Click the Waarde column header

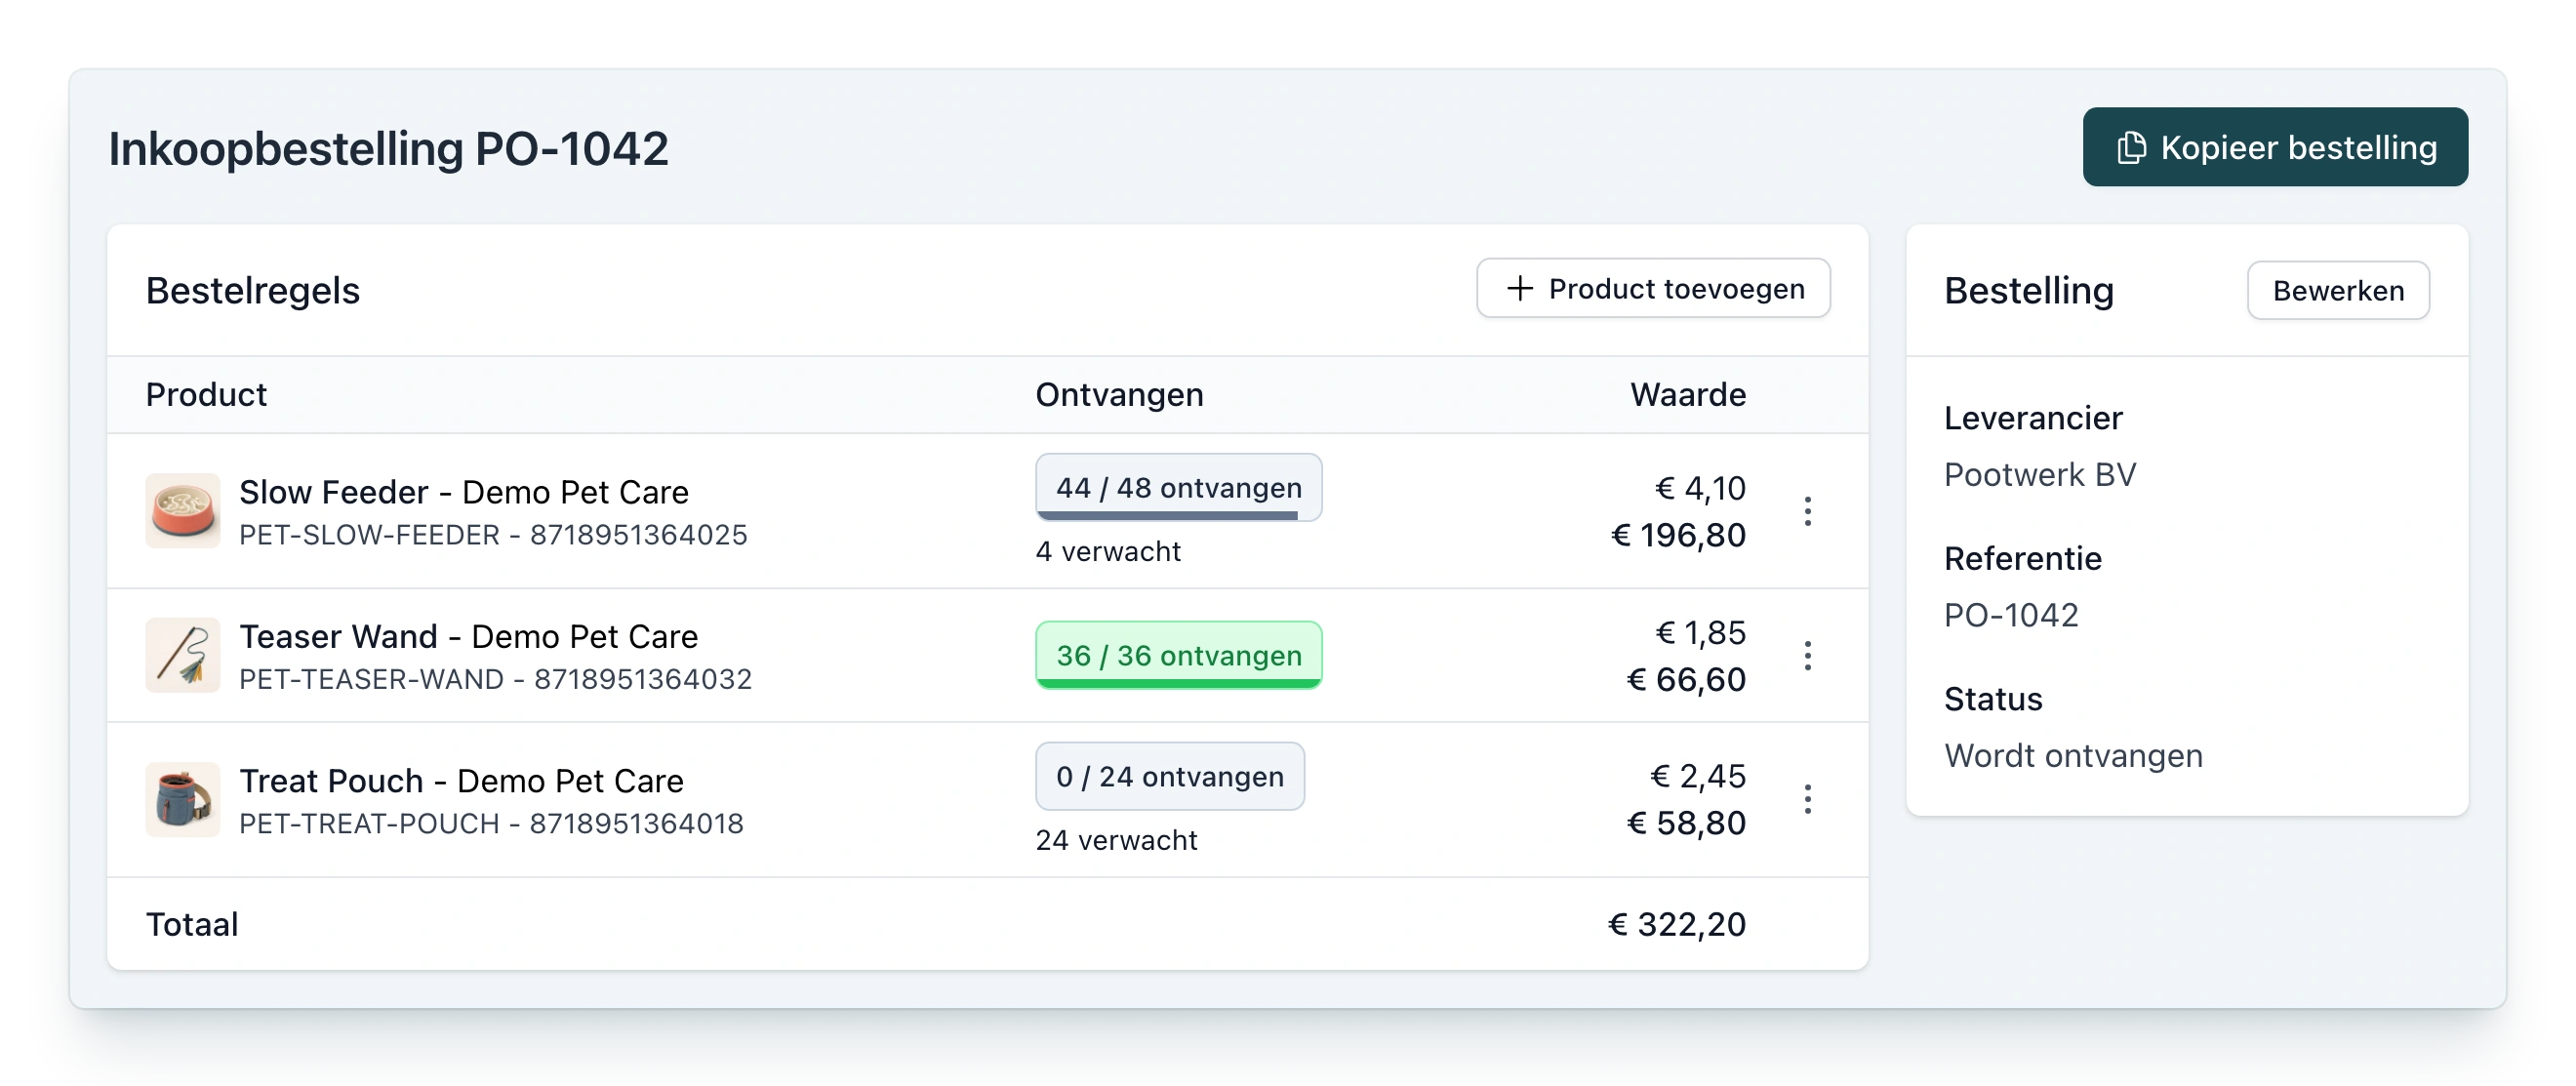tap(1688, 394)
